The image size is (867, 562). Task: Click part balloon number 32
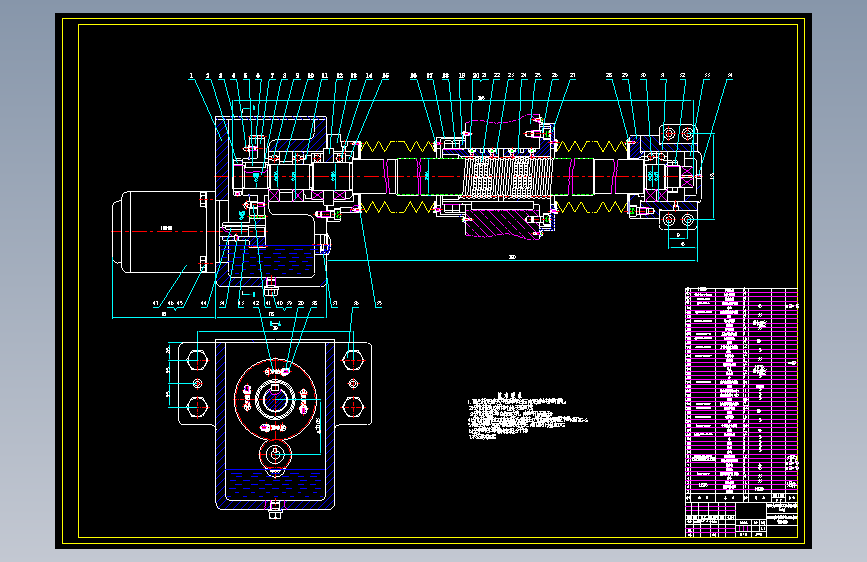(682, 76)
